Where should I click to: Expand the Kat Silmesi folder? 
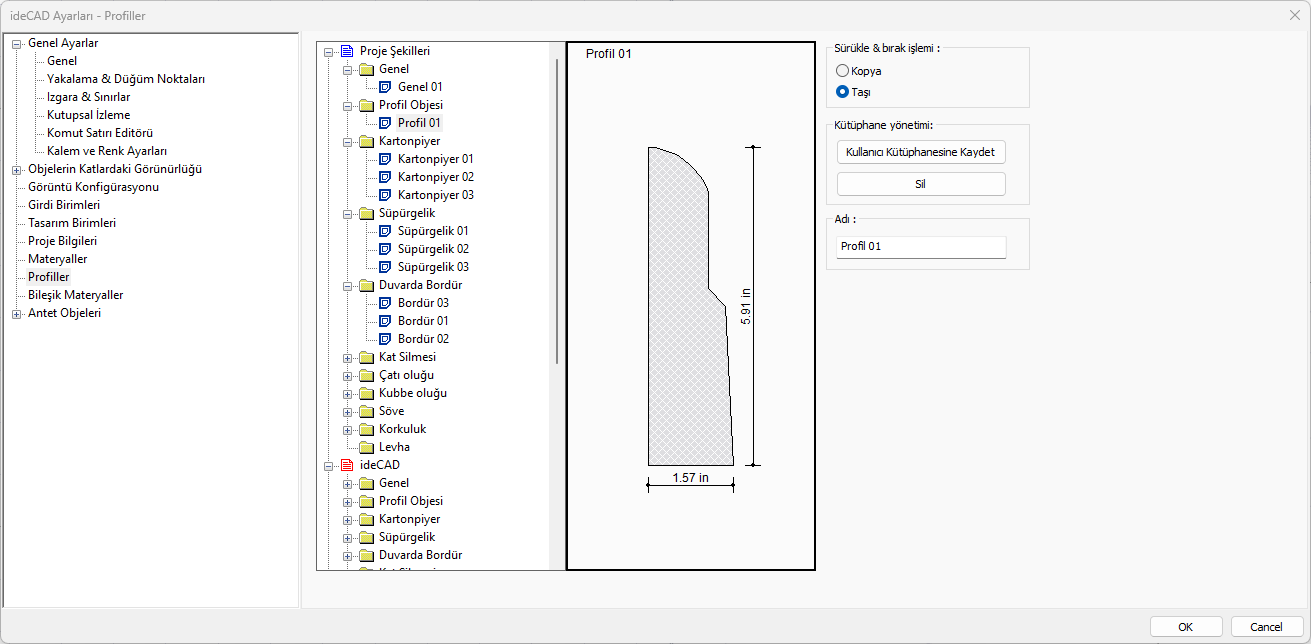tap(348, 357)
